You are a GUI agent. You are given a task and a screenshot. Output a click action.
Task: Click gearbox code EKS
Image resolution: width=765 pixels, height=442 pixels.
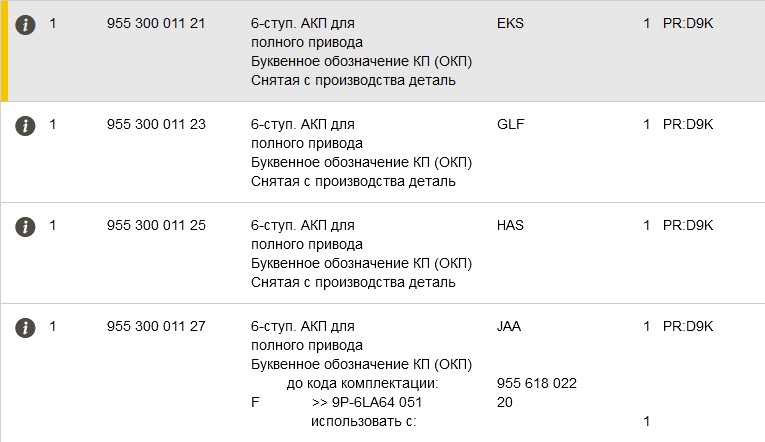(x=510, y=23)
